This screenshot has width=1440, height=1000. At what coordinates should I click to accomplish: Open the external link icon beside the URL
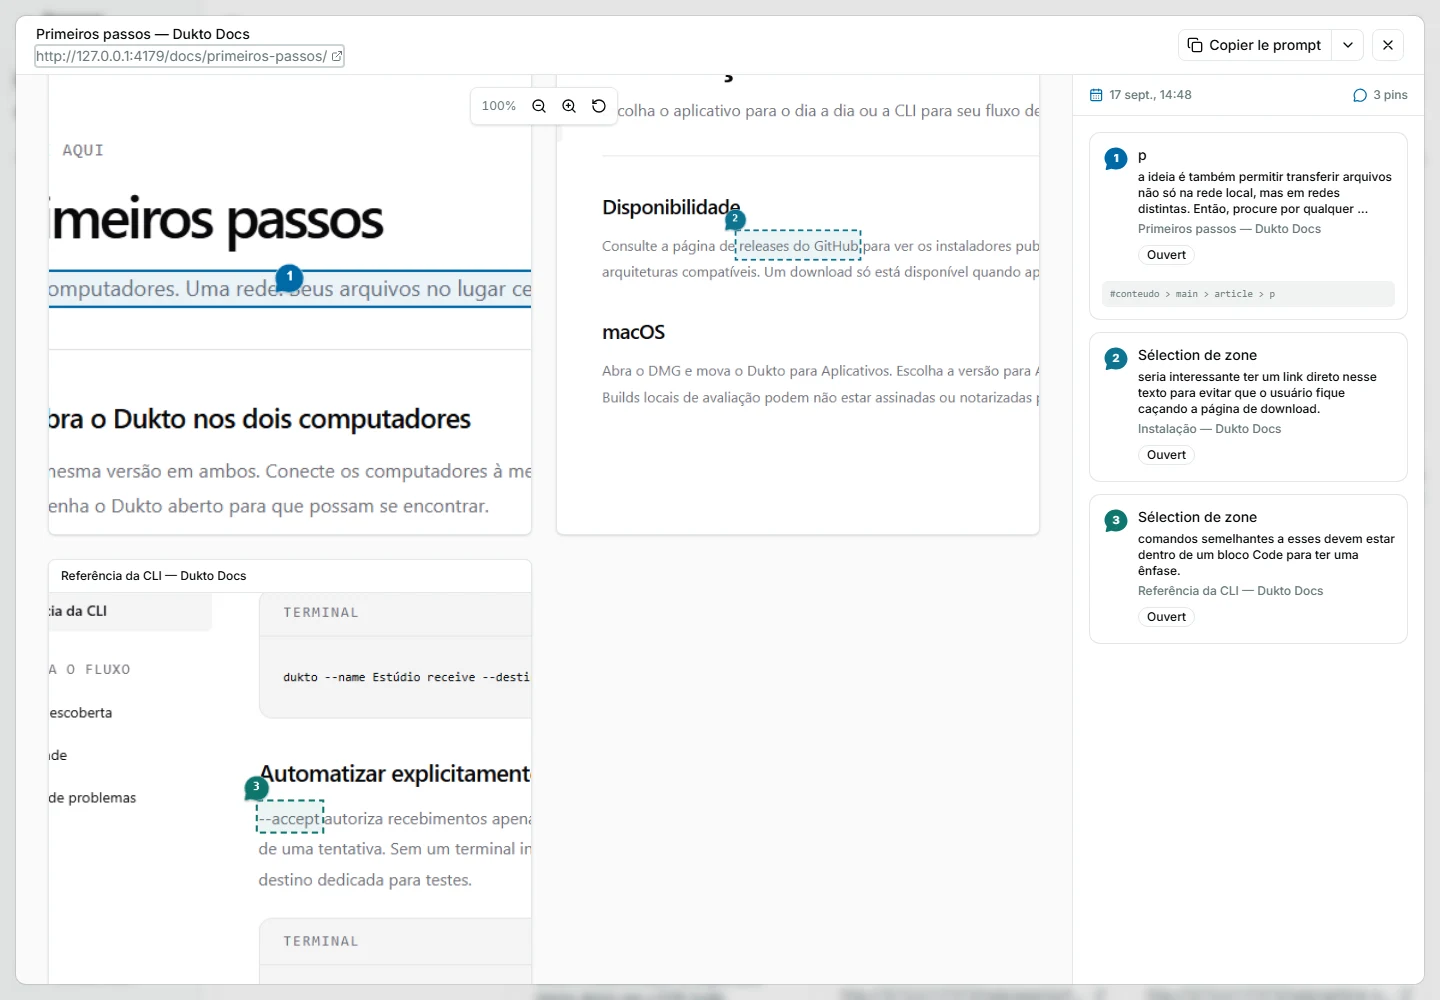[x=337, y=56]
